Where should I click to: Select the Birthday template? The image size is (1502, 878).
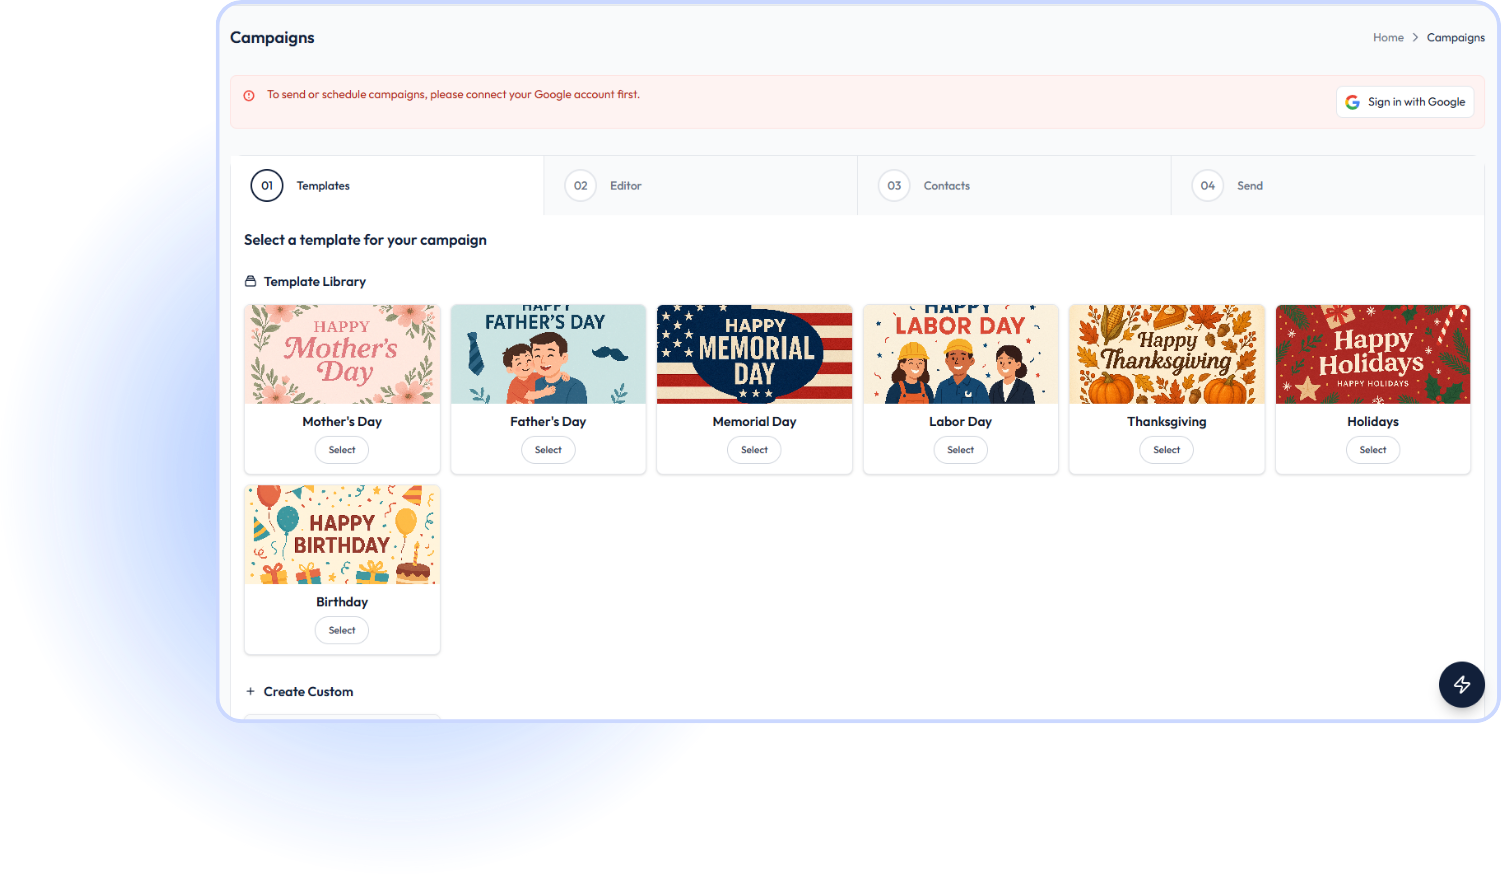(342, 630)
